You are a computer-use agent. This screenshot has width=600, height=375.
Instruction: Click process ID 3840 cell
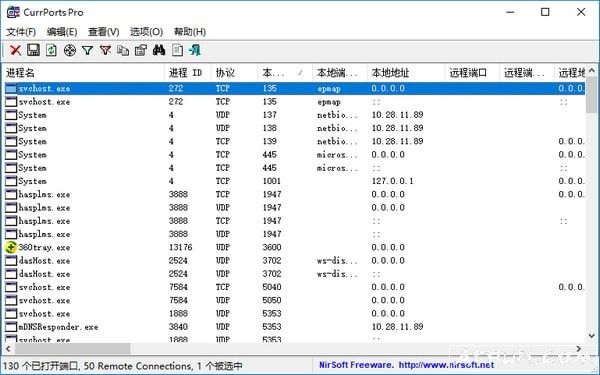click(178, 327)
